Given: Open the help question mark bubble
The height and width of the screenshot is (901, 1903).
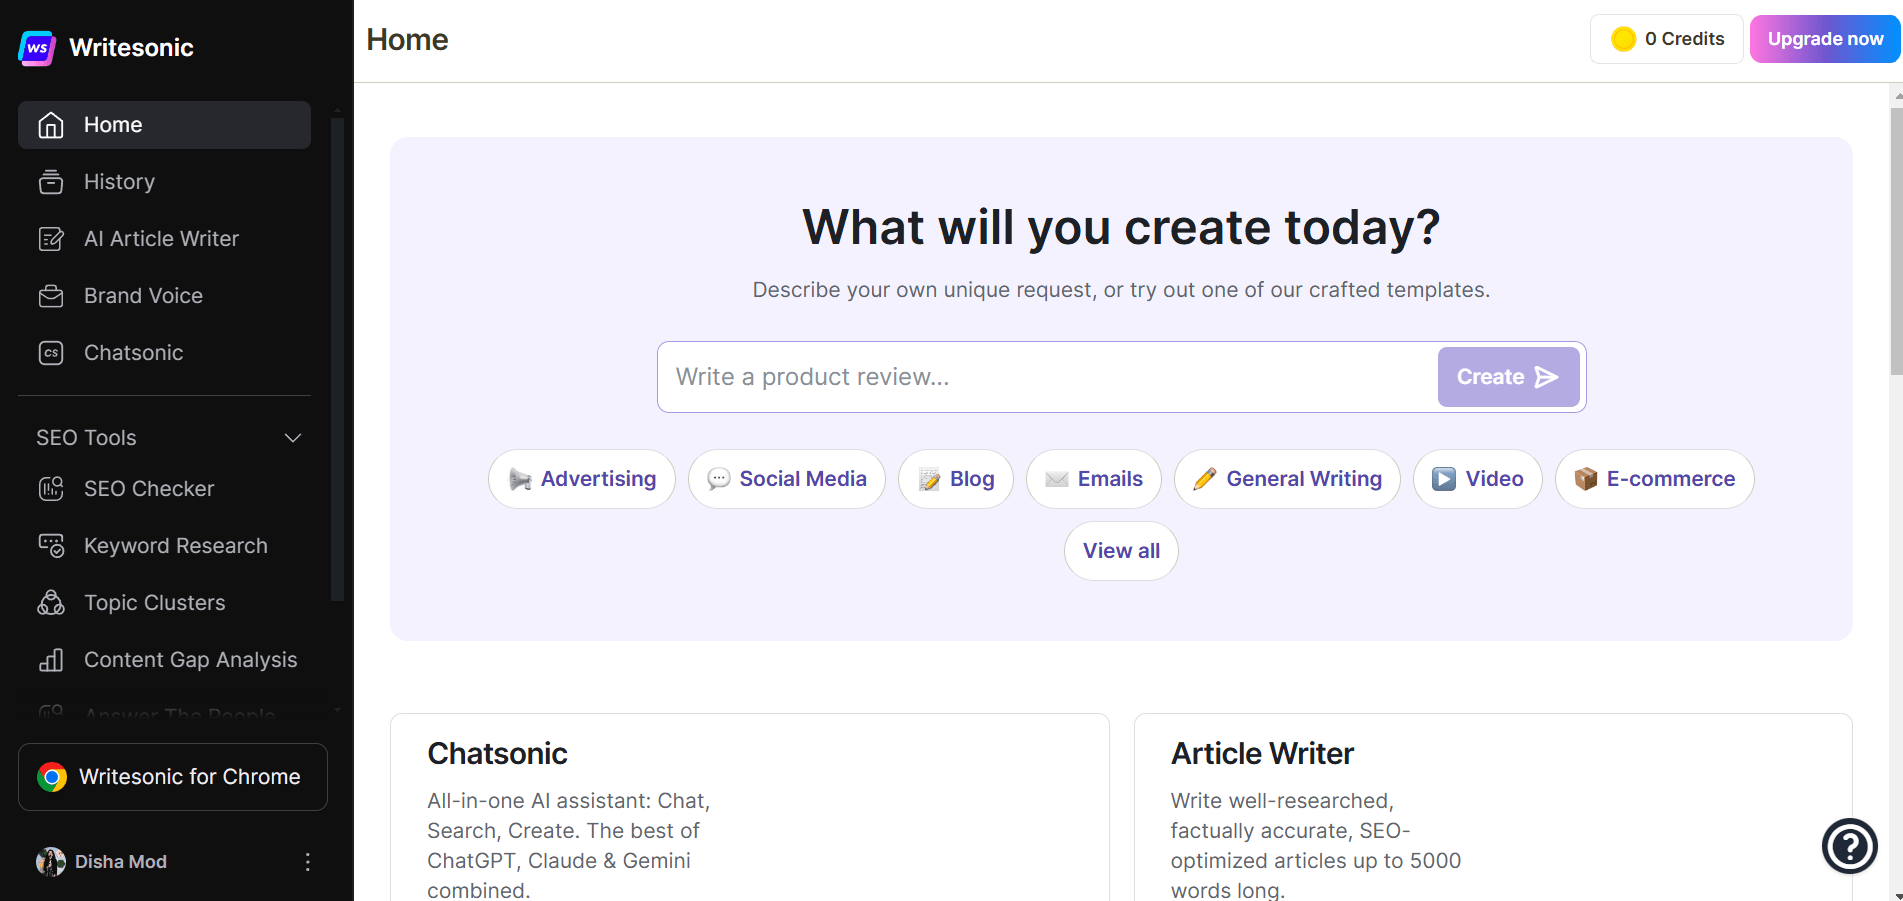Looking at the screenshot, I should (x=1849, y=847).
